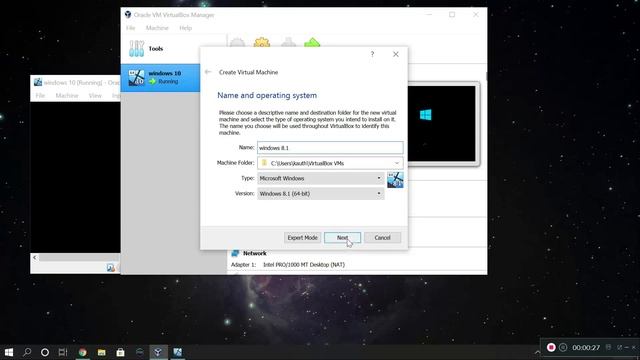Open Chrome from the taskbar
Image resolution: width=640 pixels, height=360 pixels.
[x=82, y=352]
